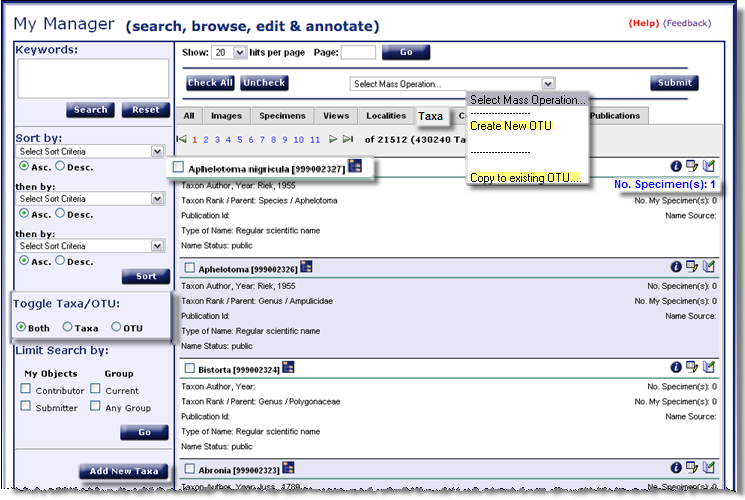Click the info icon for Aphelotoma nigricula
Viewport: 745px width, 500px height.
[676, 166]
